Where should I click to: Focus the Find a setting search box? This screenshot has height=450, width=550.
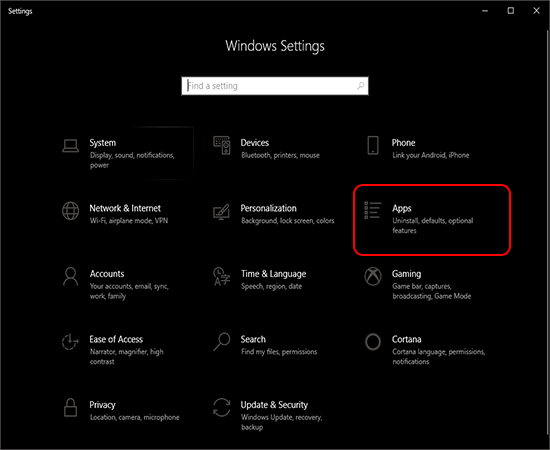275,86
